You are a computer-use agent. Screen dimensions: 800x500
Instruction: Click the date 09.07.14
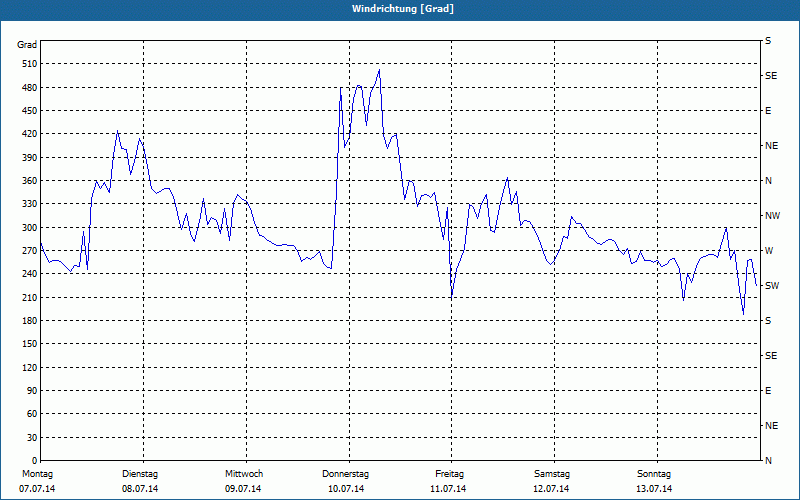pos(243,489)
